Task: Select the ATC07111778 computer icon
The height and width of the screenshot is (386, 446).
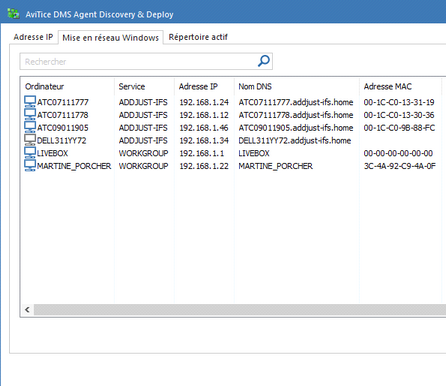Action: tap(30, 114)
